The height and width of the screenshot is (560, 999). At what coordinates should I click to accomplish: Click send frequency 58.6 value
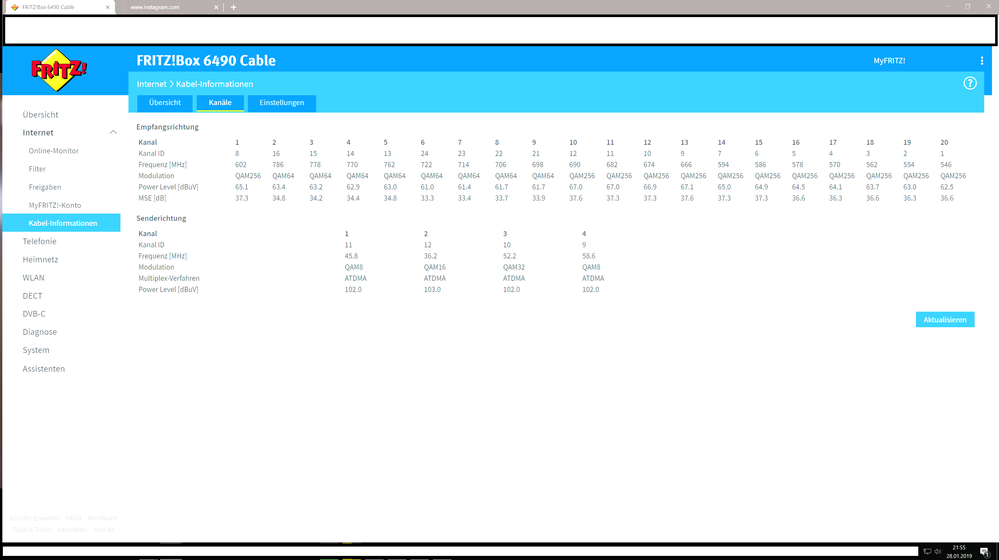click(589, 256)
